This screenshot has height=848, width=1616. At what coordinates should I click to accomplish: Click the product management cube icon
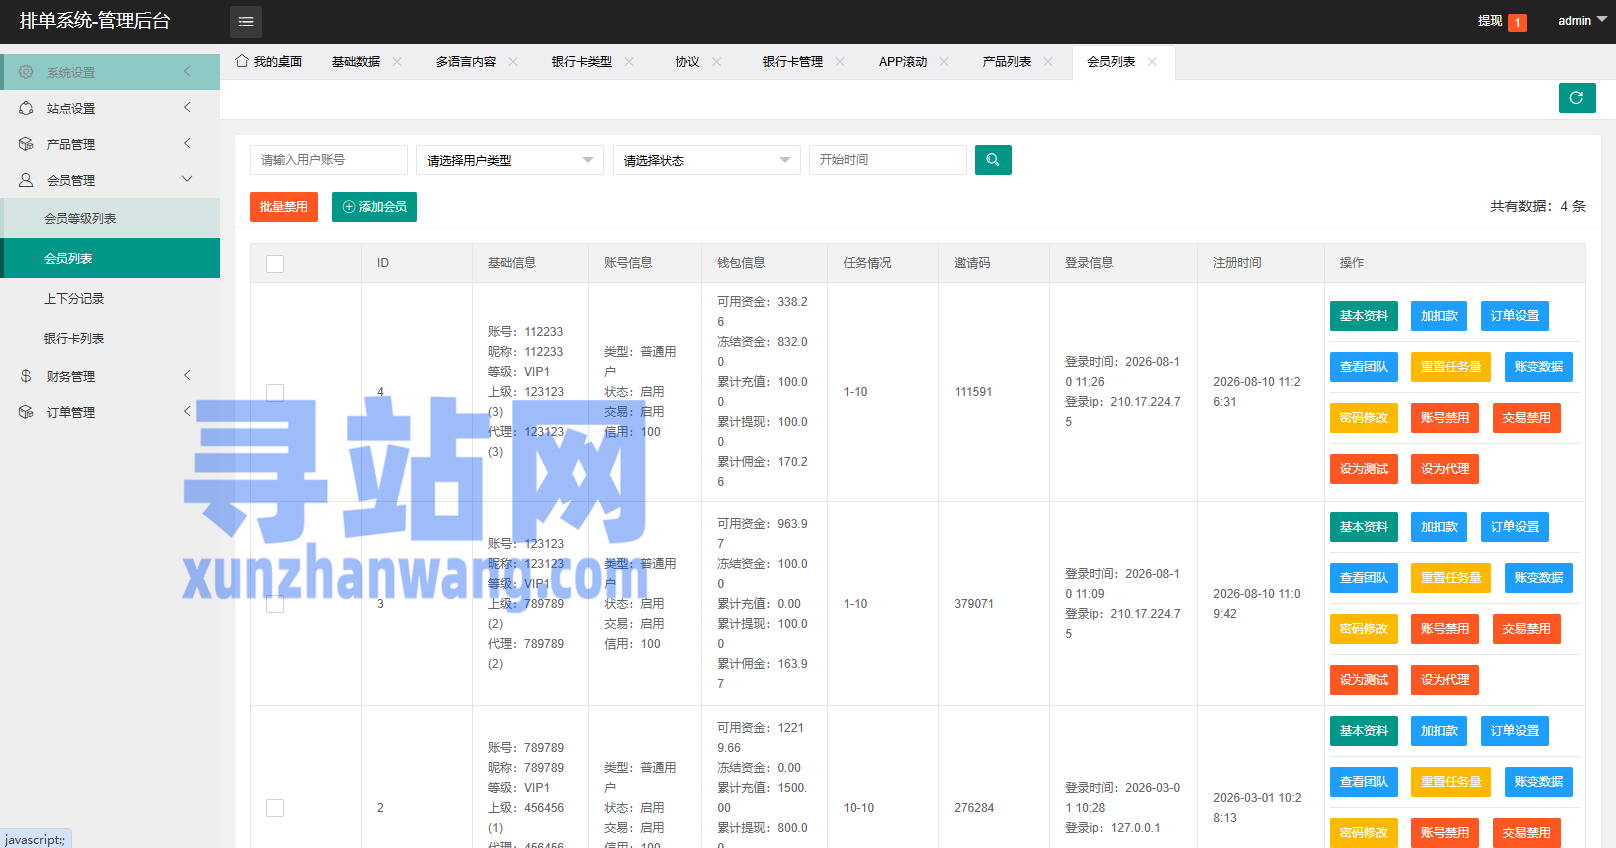pos(26,144)
